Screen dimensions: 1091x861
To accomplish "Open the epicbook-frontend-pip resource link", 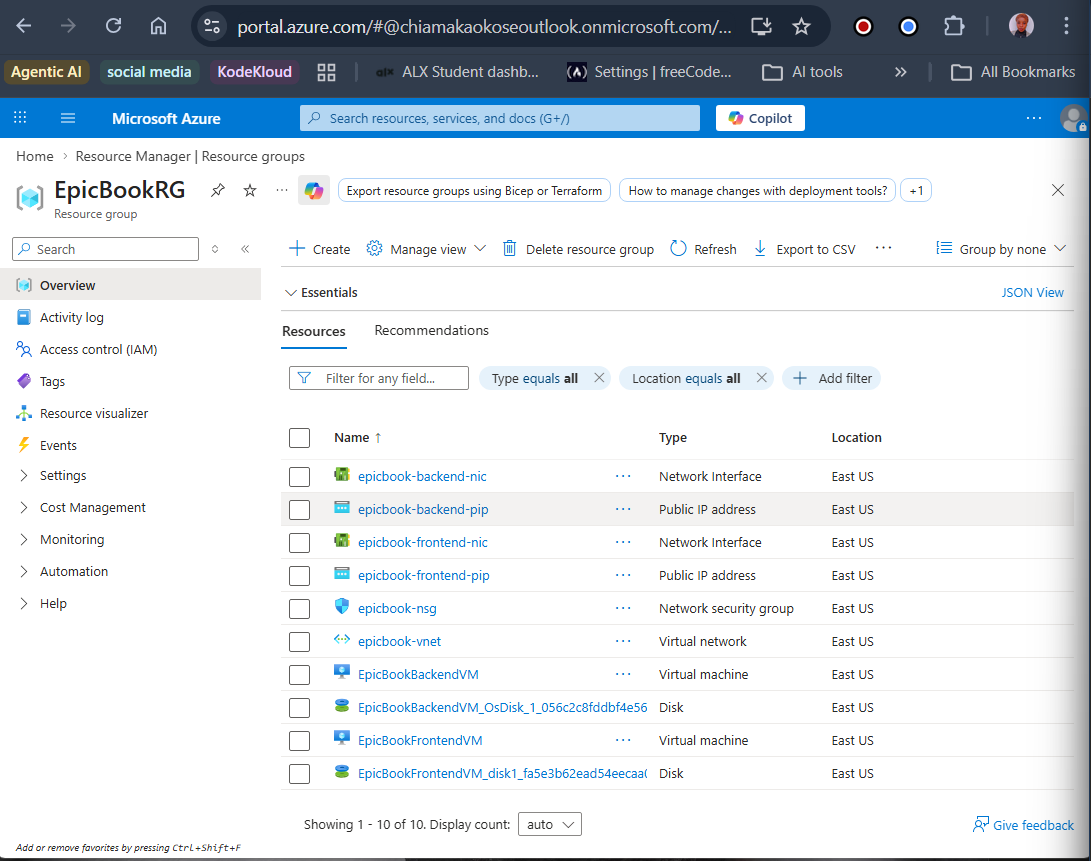I will coord(424,576).
